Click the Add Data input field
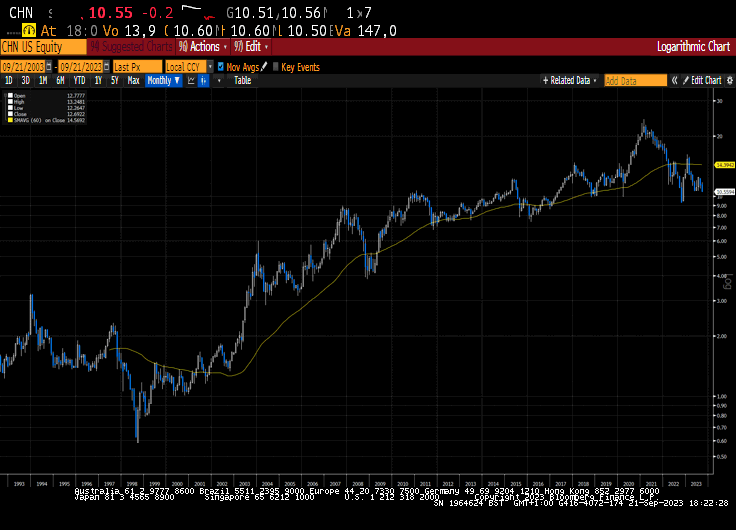 636,81
